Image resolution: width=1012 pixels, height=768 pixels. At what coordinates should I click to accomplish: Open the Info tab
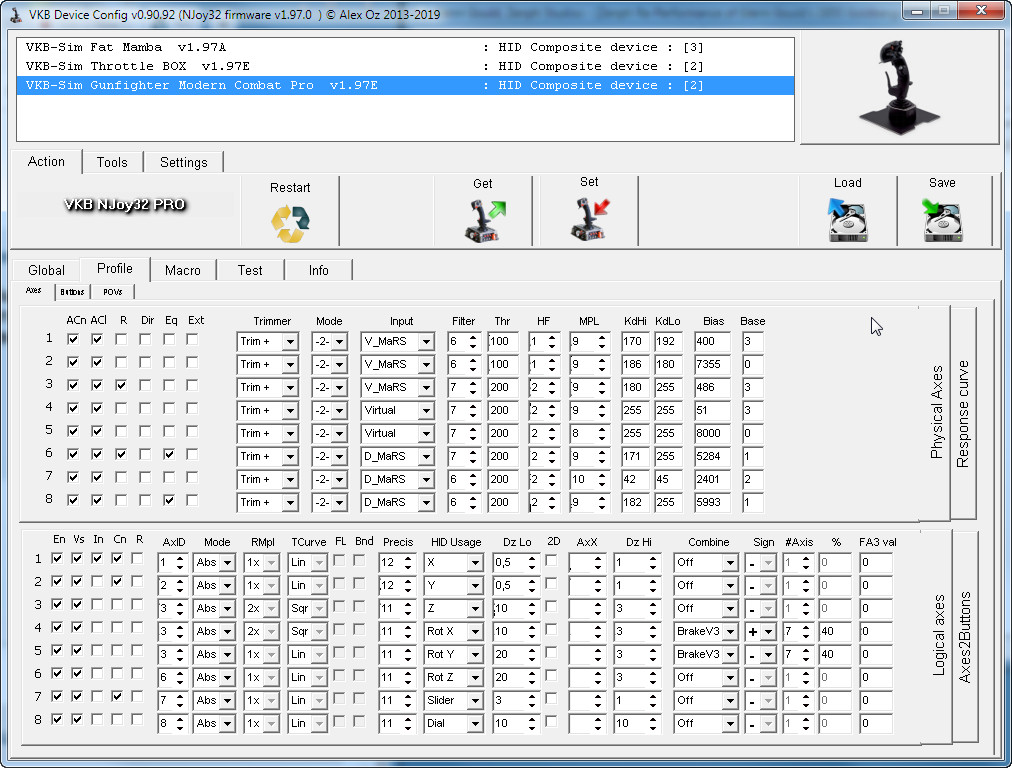pos(318,270)
